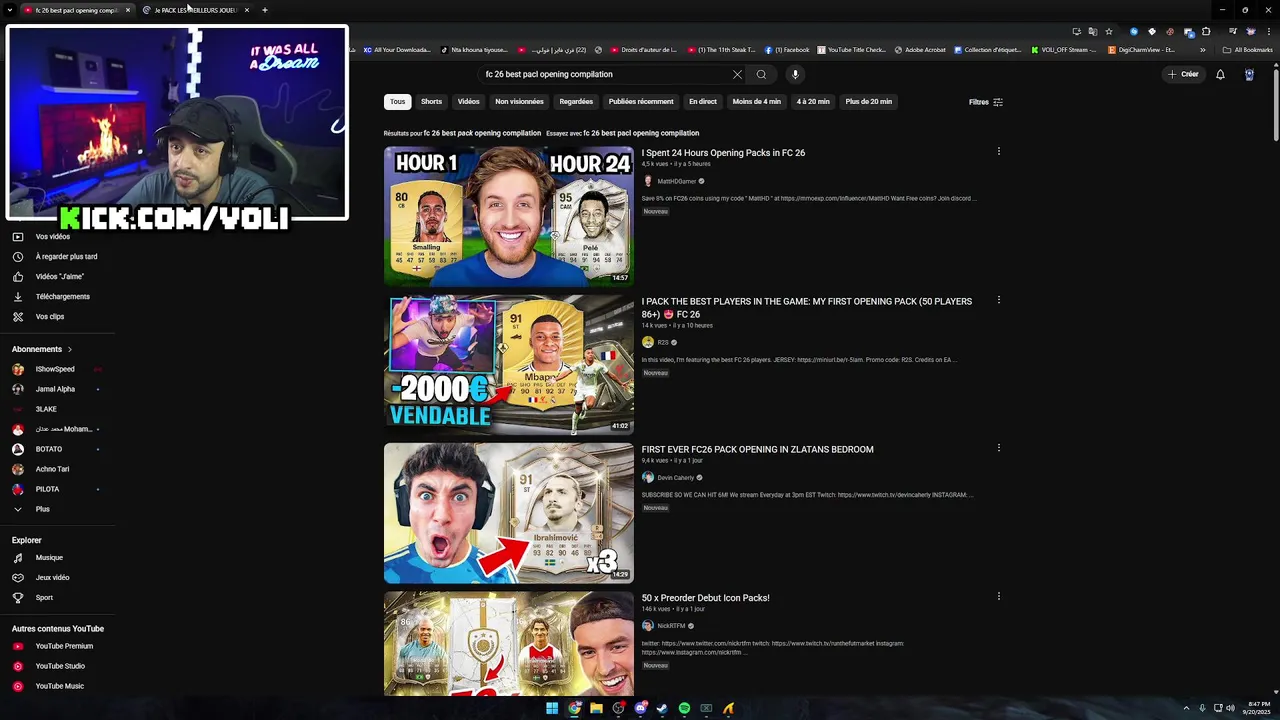The width and height of the screenshot is (1280, 720).
Task: Open Adobe Acrobat bookmark
Action: pos(920,50)
